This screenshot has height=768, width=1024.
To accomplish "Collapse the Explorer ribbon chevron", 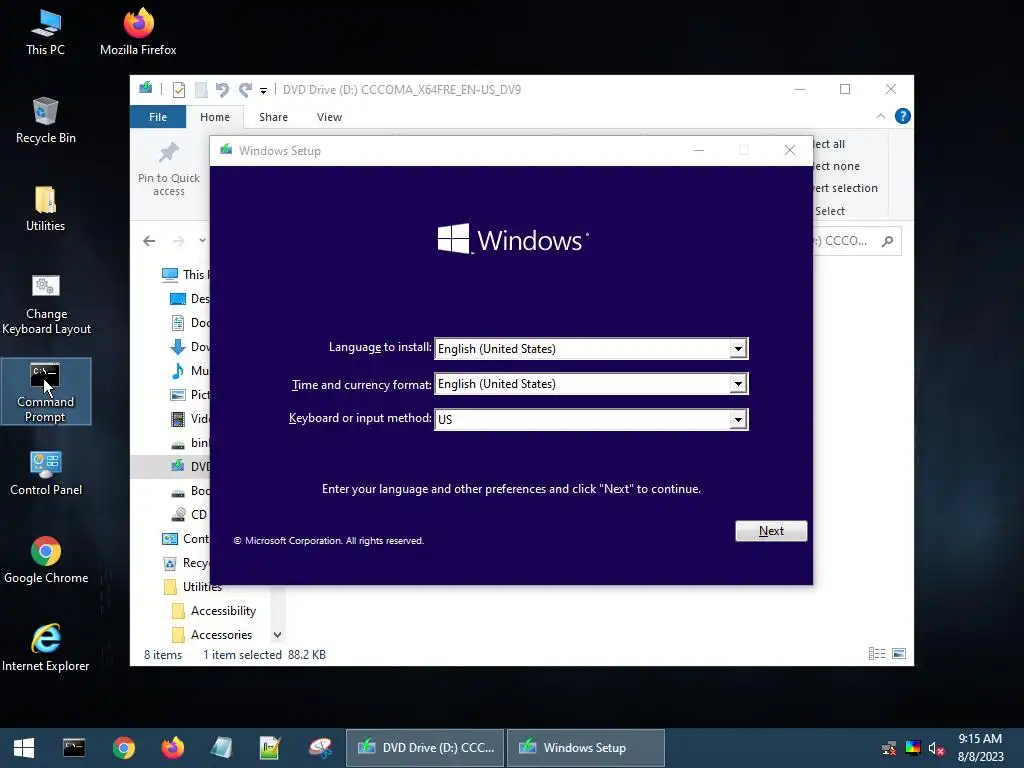I will (x=881, y=116).
